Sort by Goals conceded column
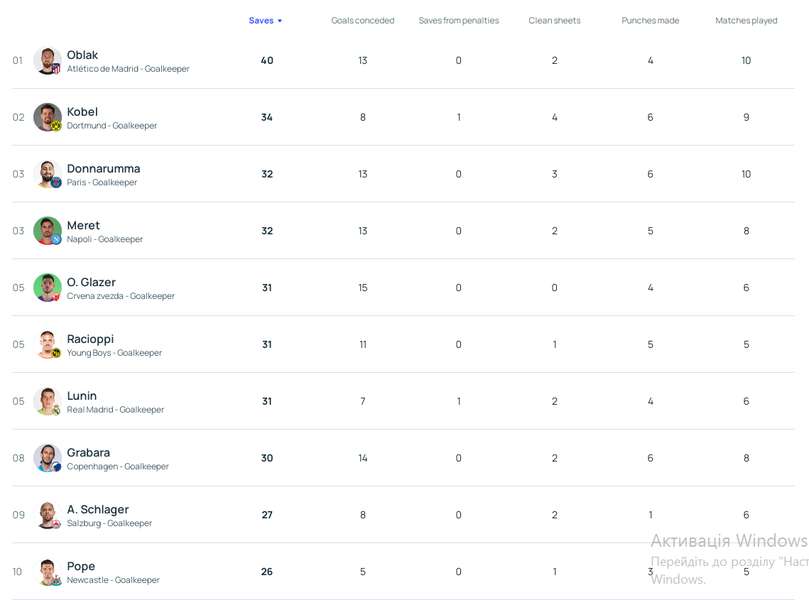This screenshot has width=809, height=600. pos(363,21)
